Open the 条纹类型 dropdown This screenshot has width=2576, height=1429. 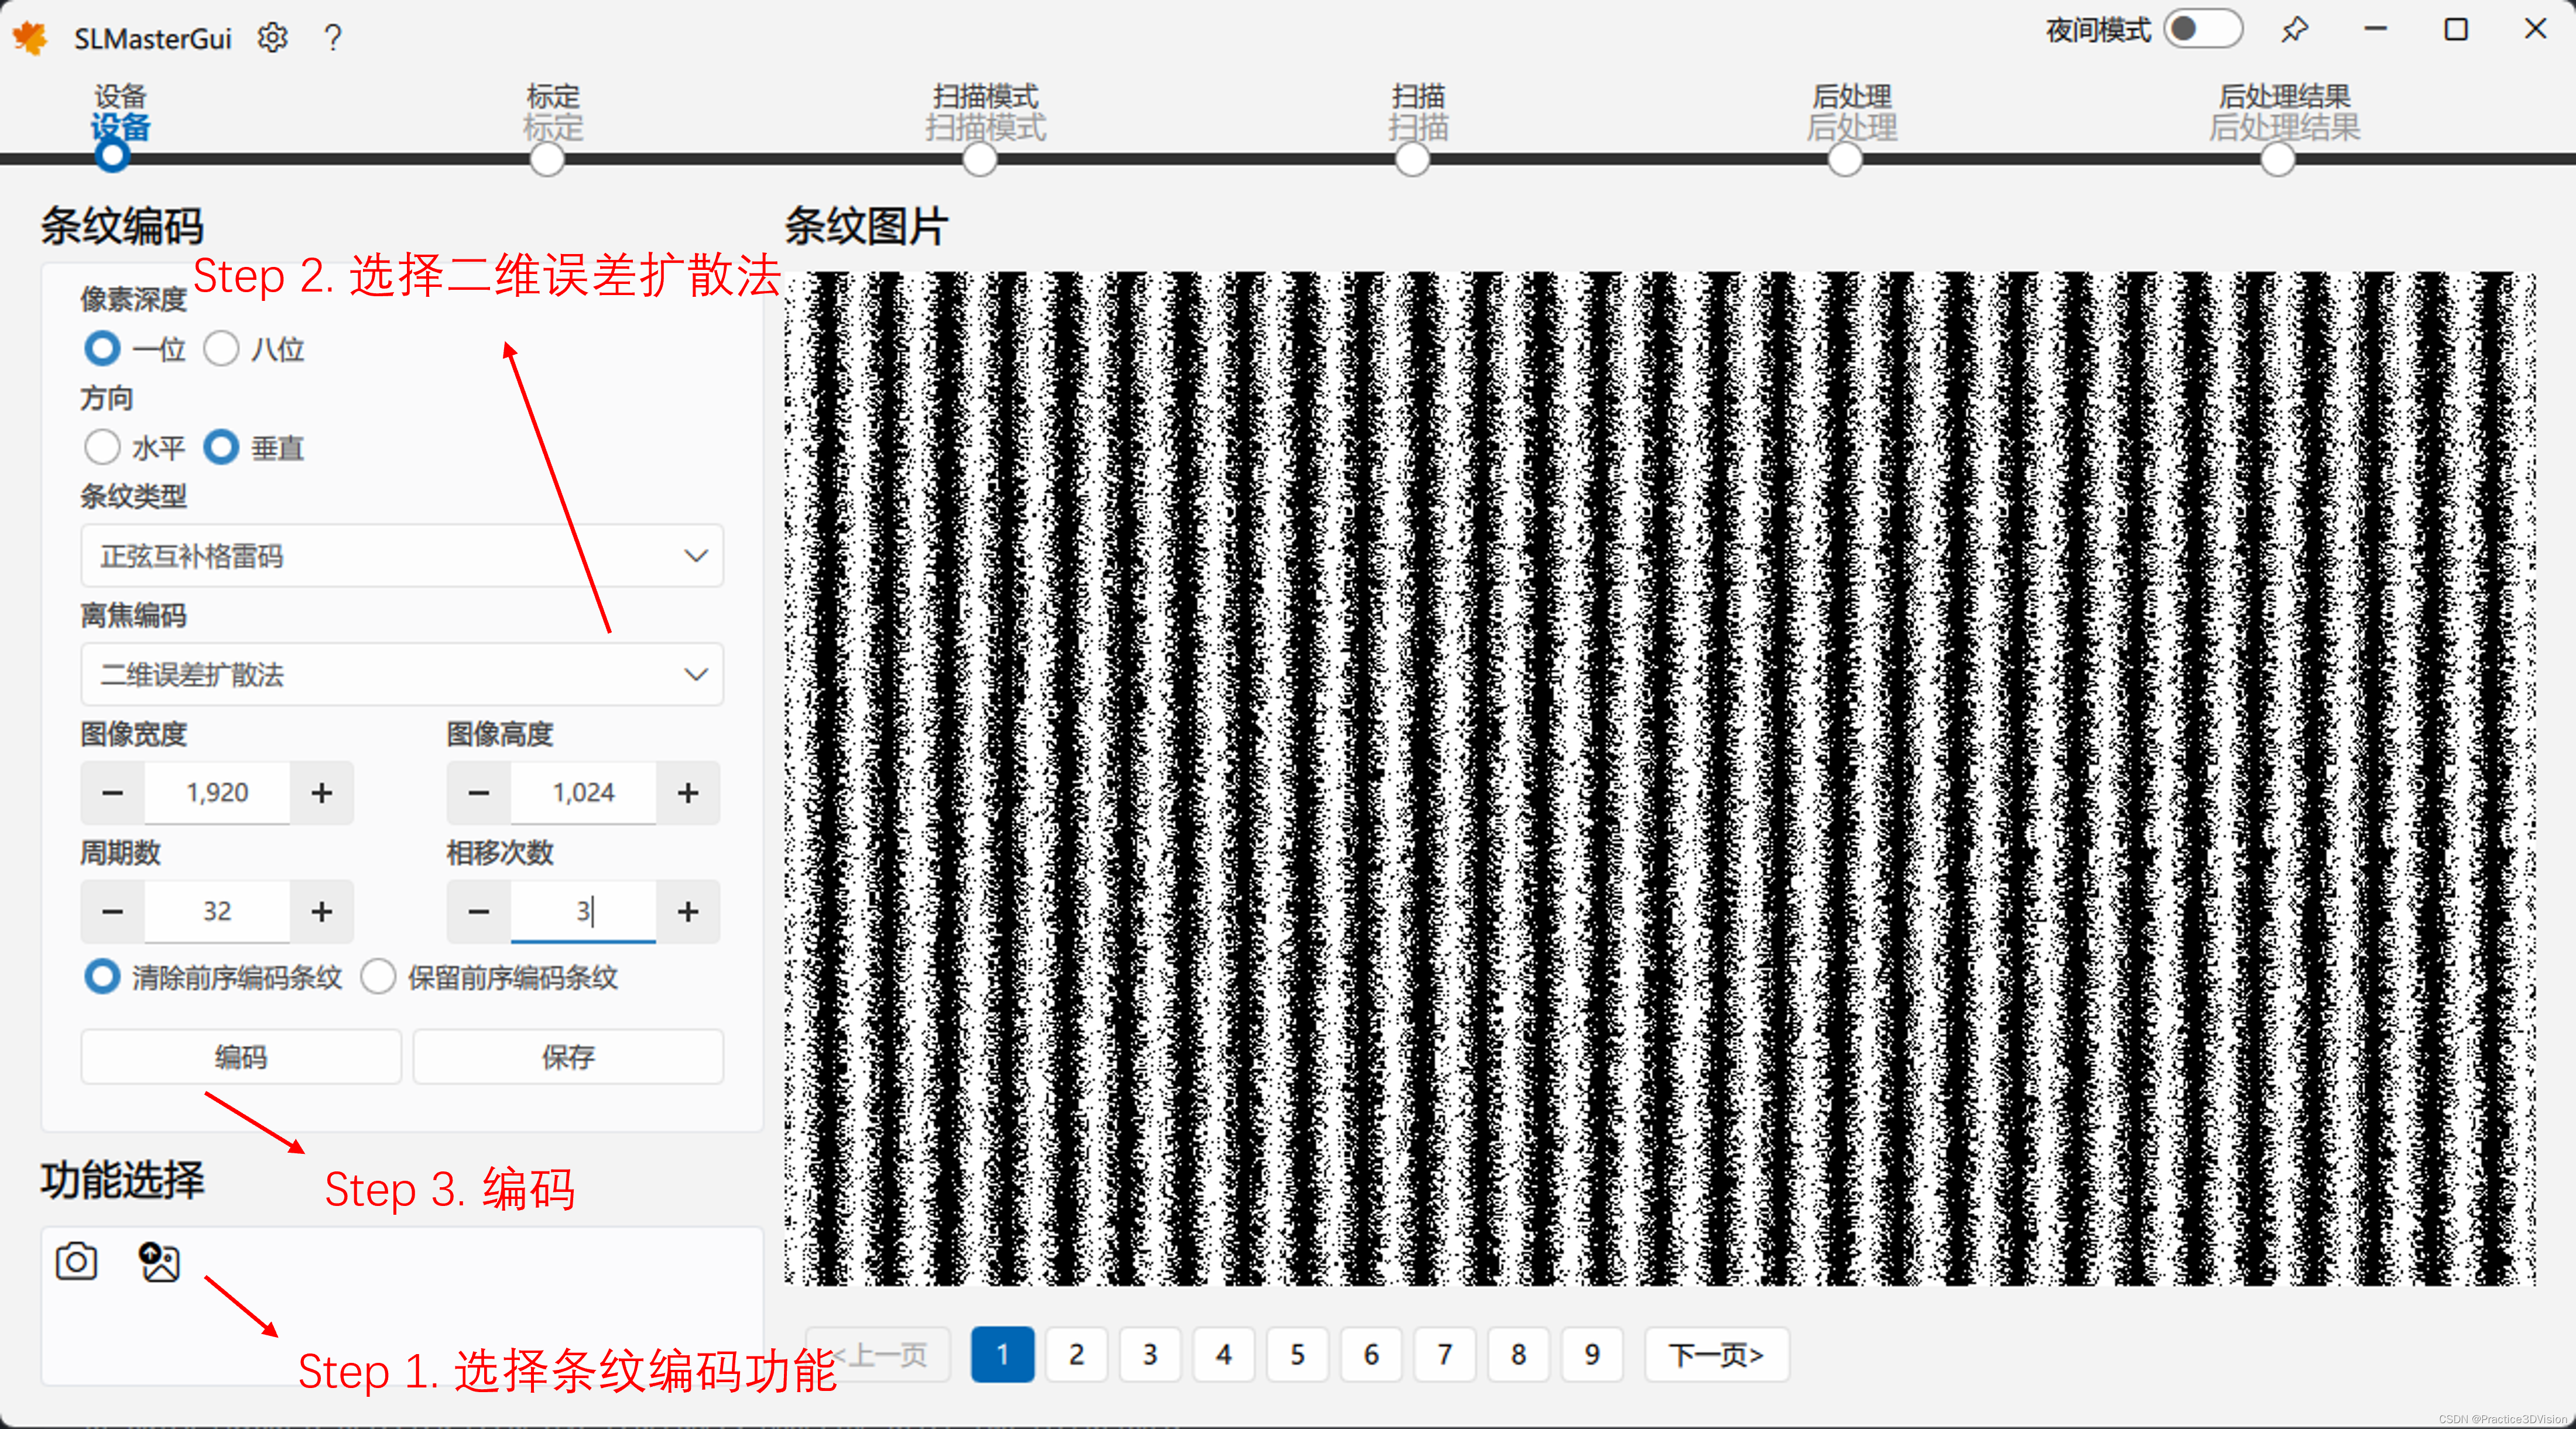pyautogui.click(x=402, y=556)
